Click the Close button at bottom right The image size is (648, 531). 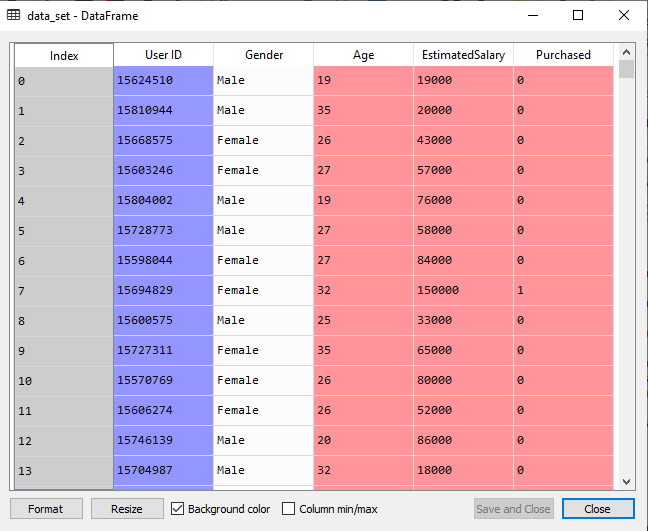pos(597,509)
